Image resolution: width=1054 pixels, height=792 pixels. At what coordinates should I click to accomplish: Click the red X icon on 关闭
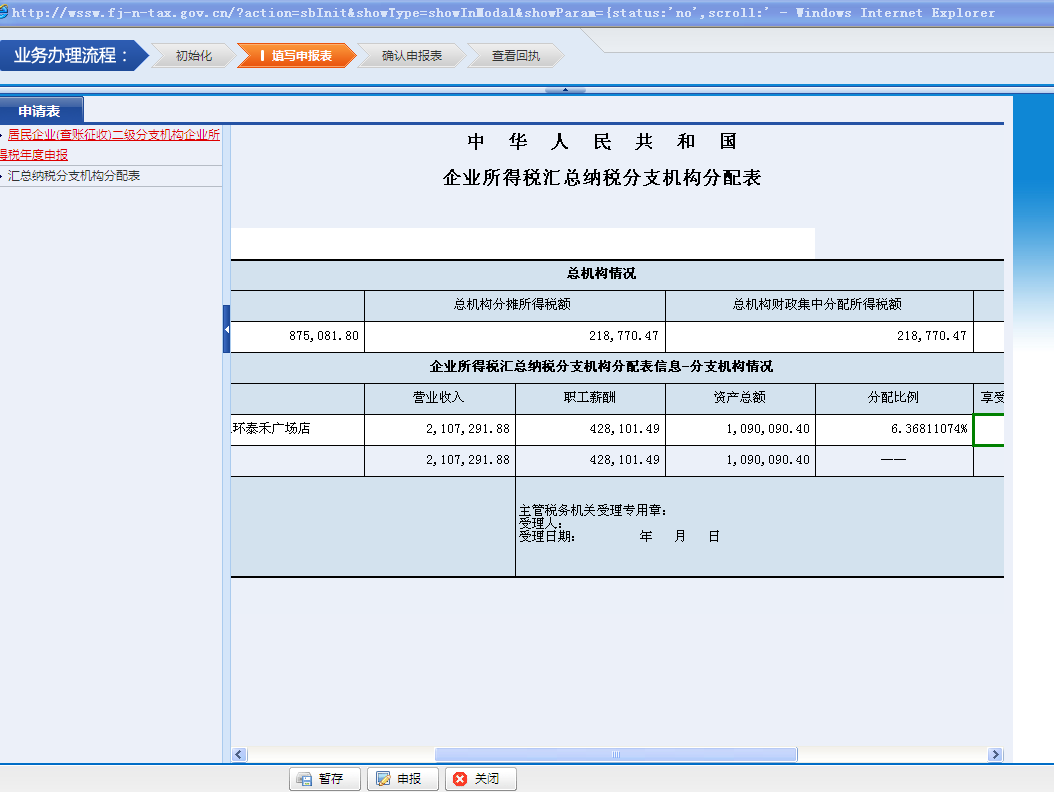(x=460, y=779)
